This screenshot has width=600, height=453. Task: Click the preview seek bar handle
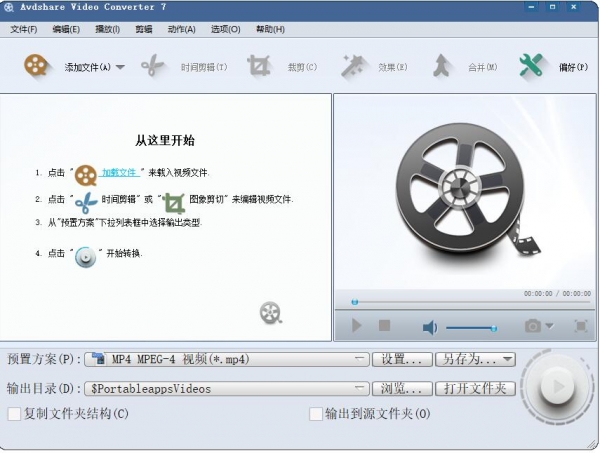355,302
